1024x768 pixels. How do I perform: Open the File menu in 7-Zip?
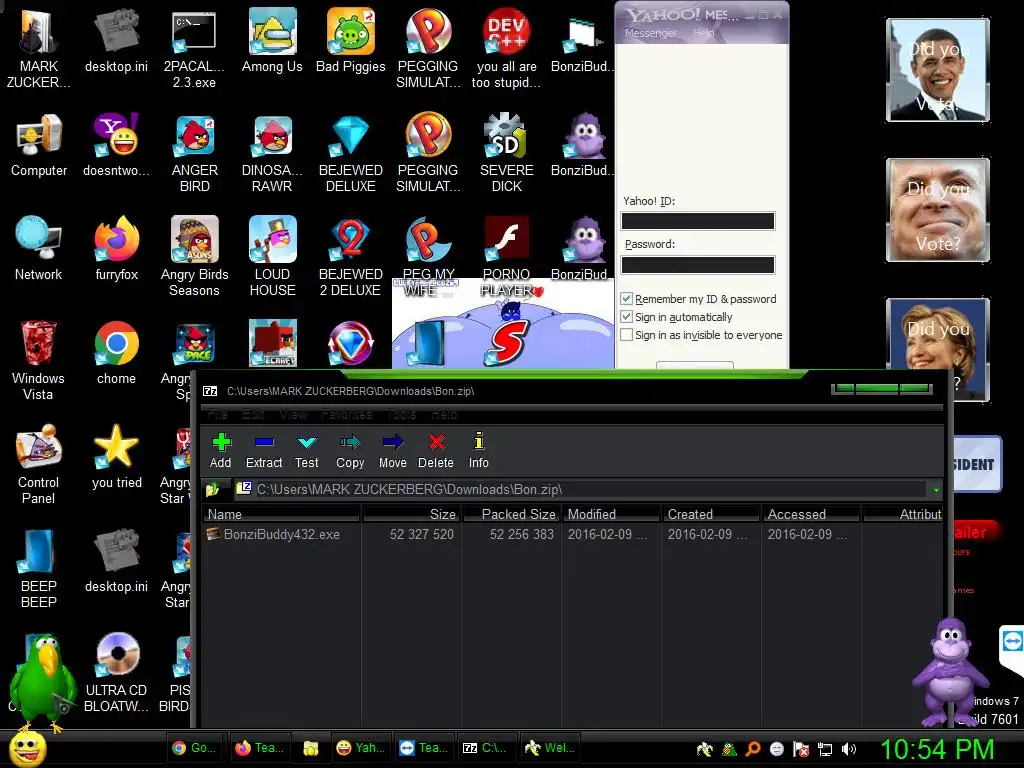tap(217, 414)
